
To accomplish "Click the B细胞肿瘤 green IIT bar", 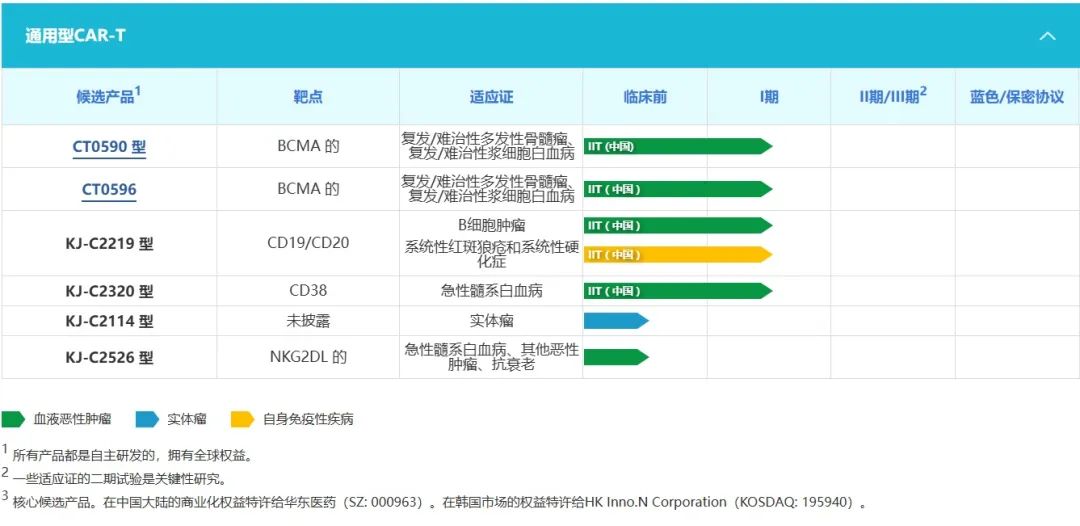I will pos(677,225).
